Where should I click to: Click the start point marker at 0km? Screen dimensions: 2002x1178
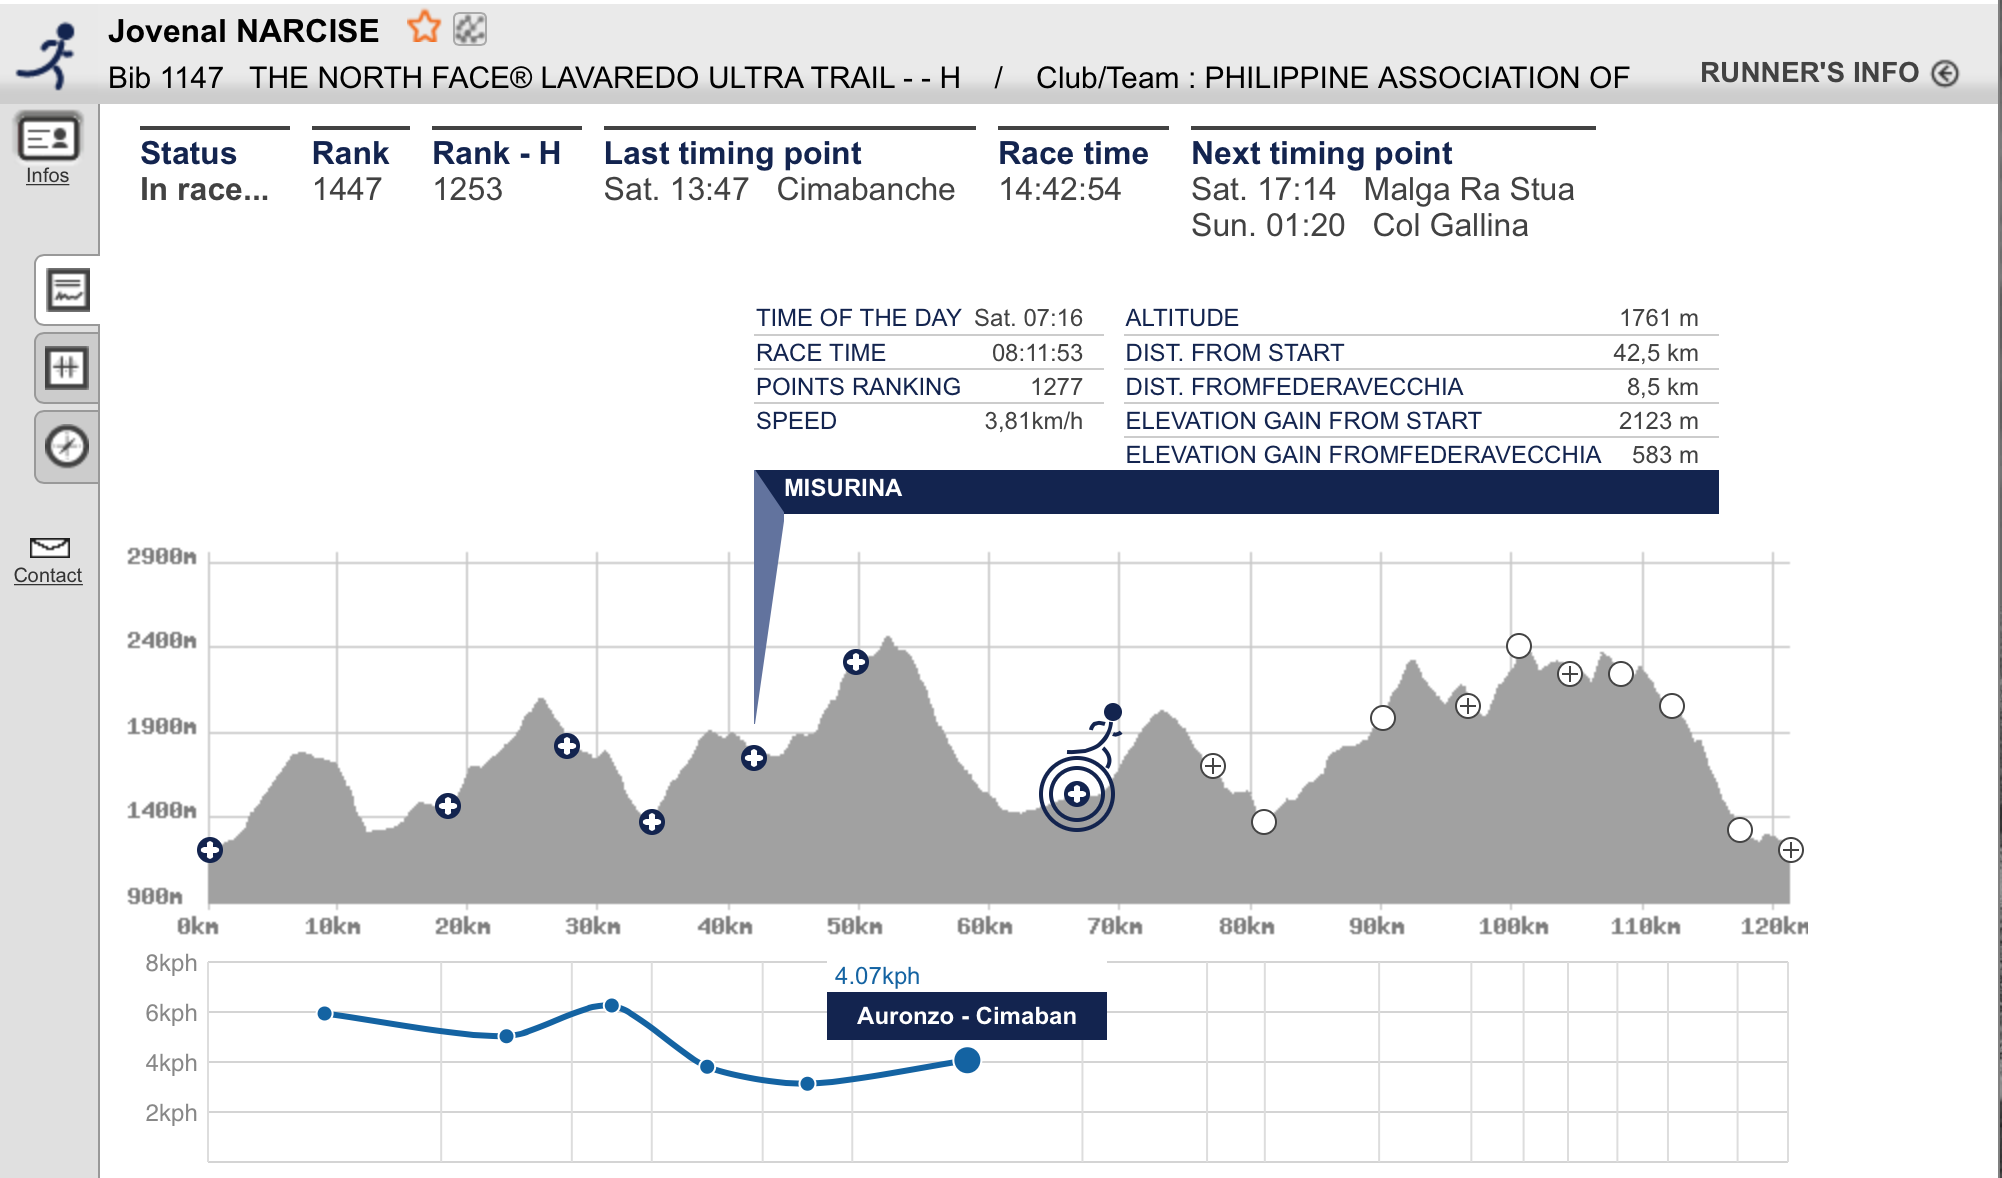pyautogui.click(x=210, y=850)
